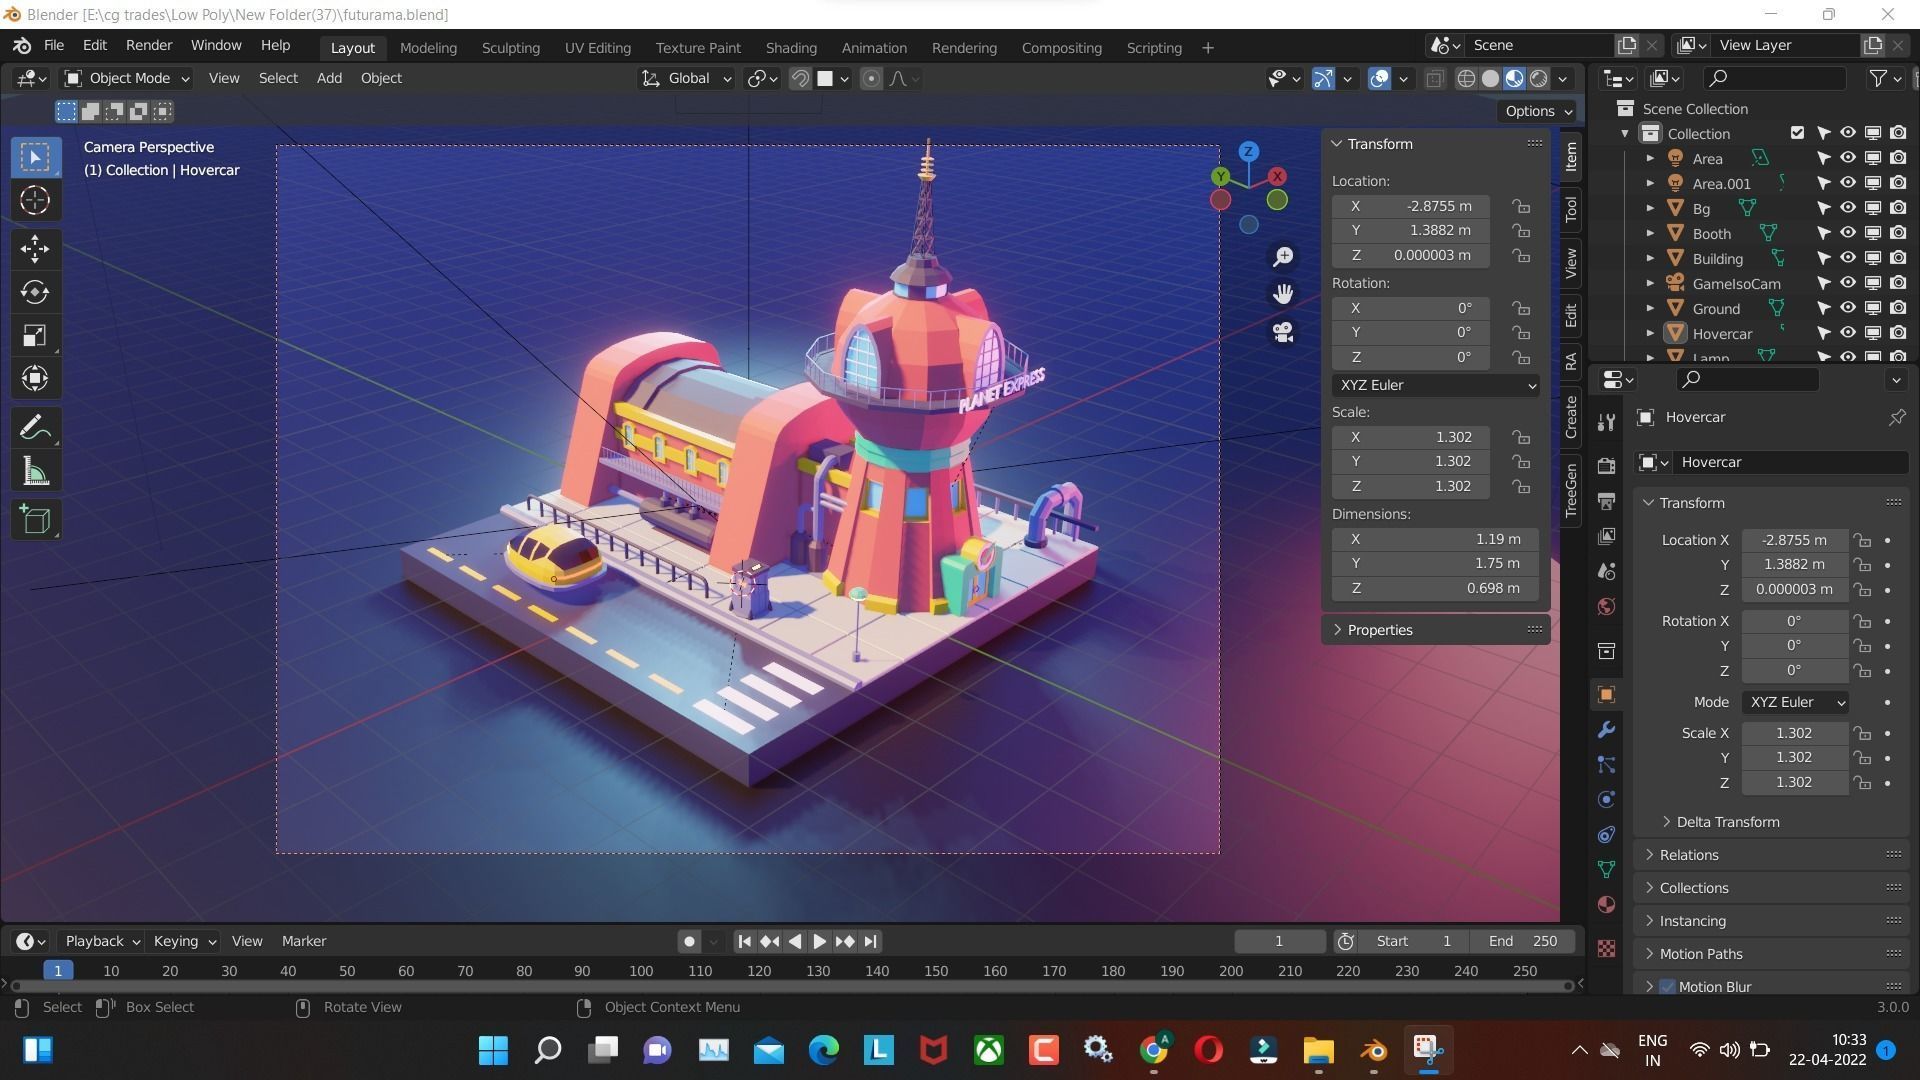Open the Marker timeline menu
The height and width of the screenshot is (1080, 1920).
304,942
